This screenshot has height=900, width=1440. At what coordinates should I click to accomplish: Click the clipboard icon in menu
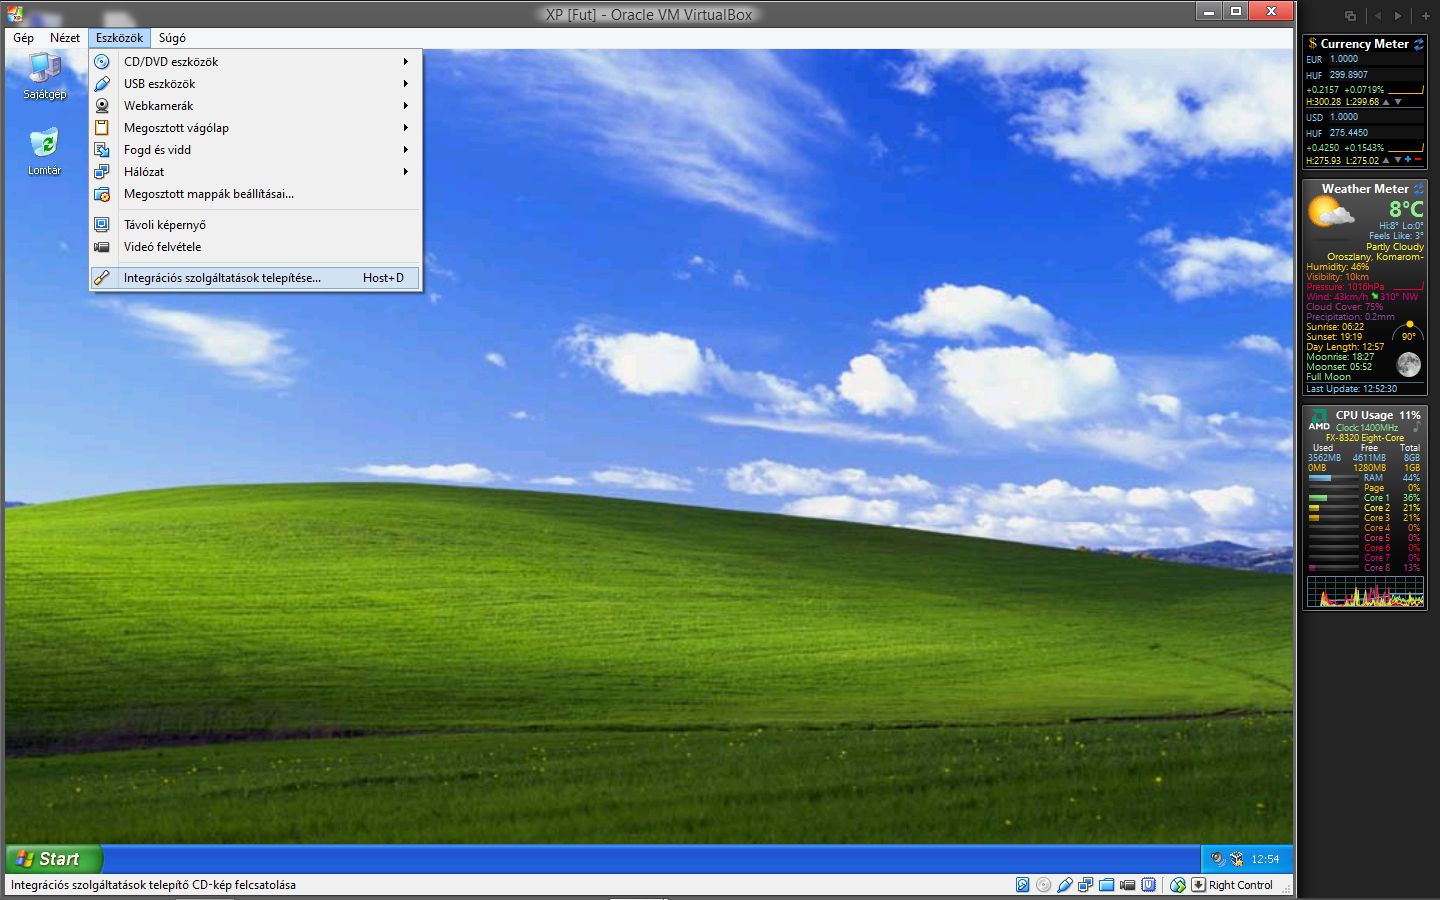pos(102,128)
